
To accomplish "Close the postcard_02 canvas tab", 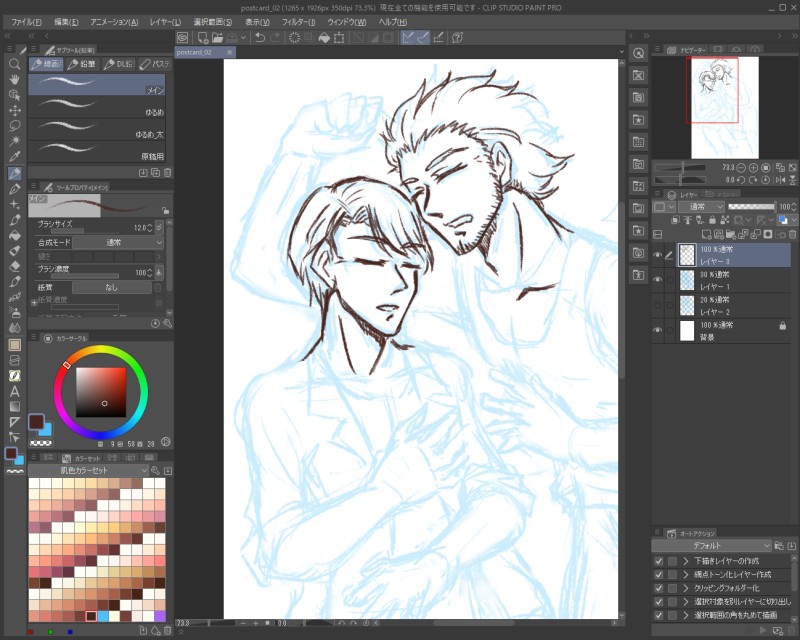I will click(230, 52).
